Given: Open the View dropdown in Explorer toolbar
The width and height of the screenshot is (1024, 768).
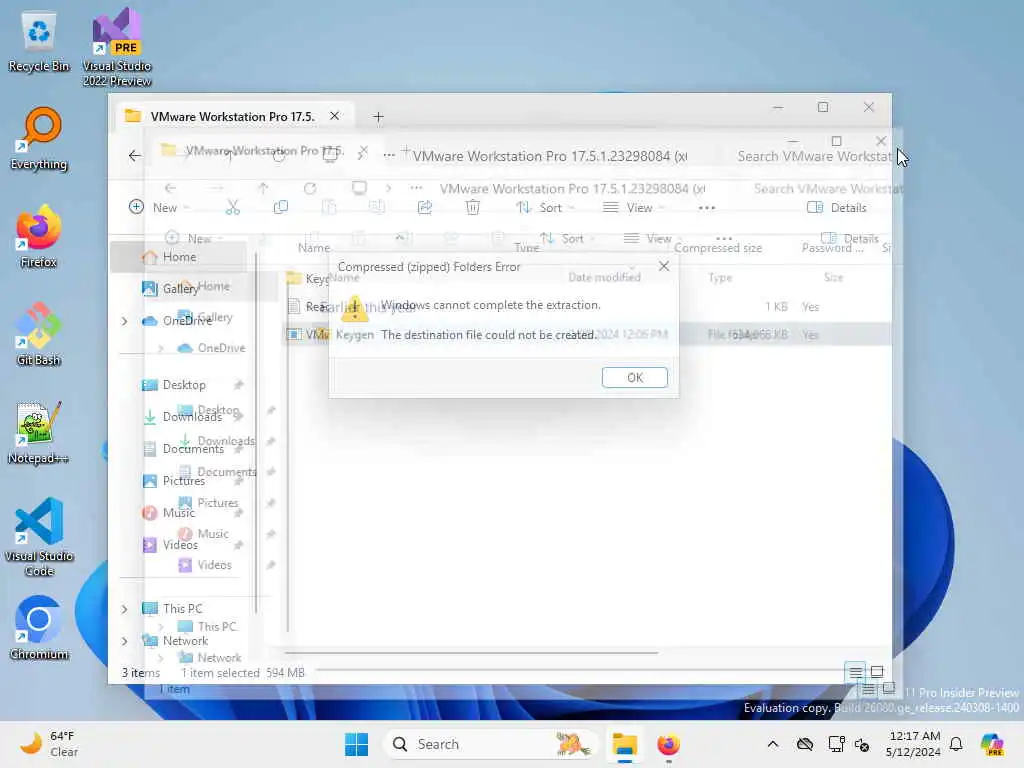Looking at the screenshot, I should (x=632, y=207).
